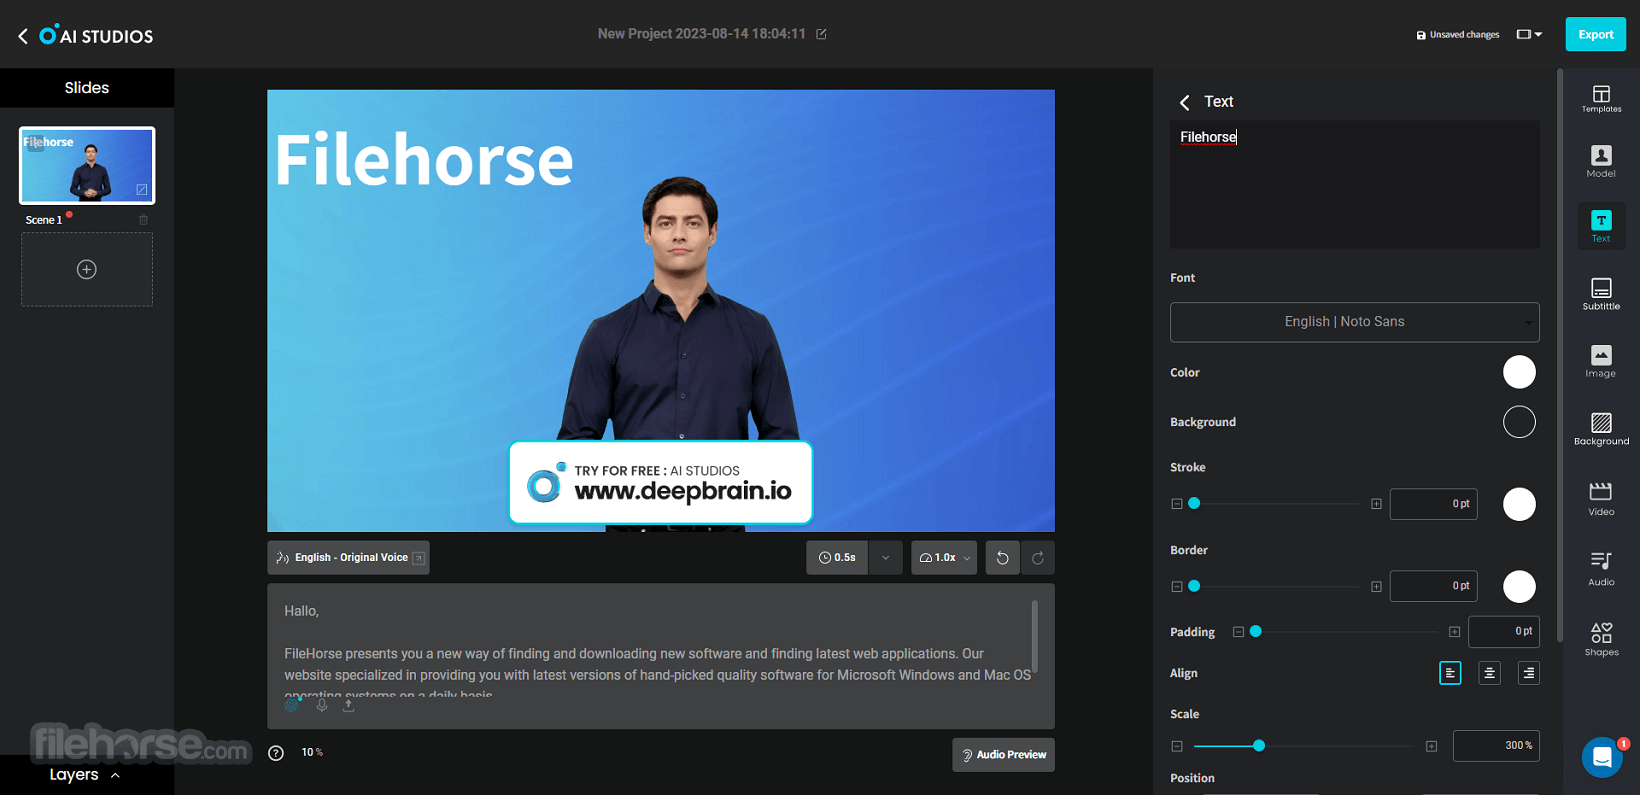Click the Export button

click(1595, 35)
